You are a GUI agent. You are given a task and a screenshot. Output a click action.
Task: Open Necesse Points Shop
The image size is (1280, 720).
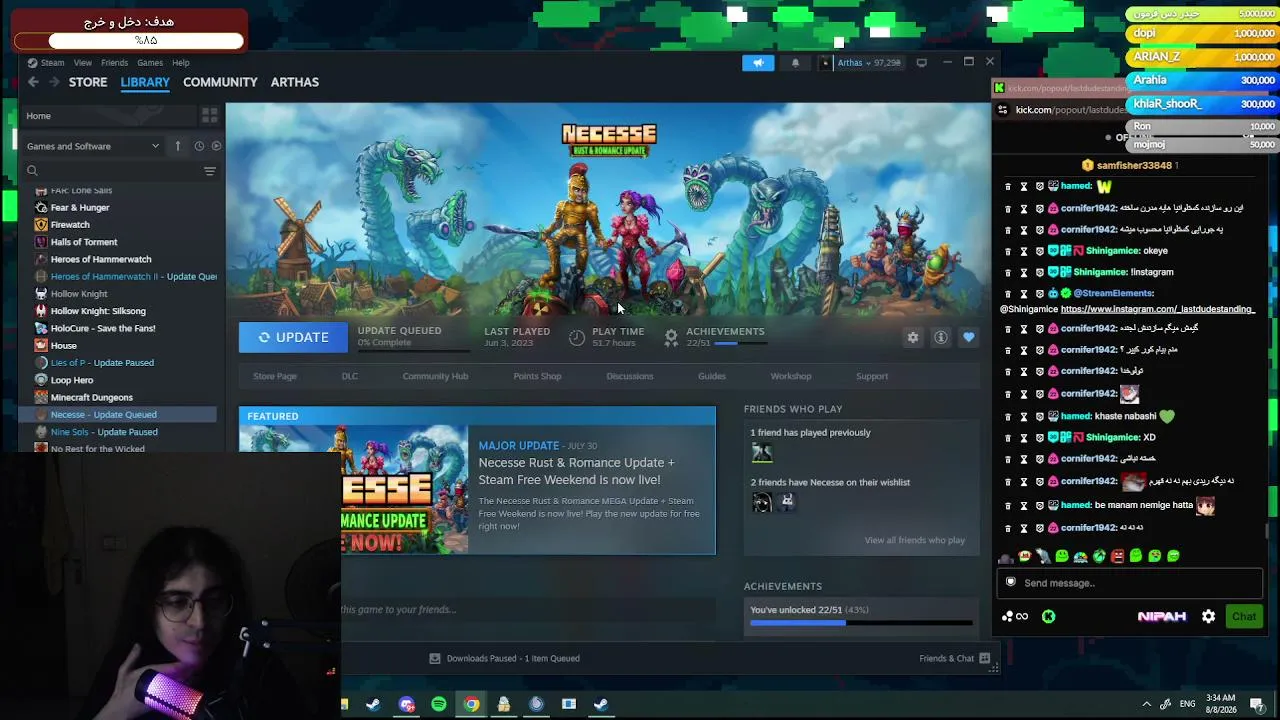[x=537, y=376]
